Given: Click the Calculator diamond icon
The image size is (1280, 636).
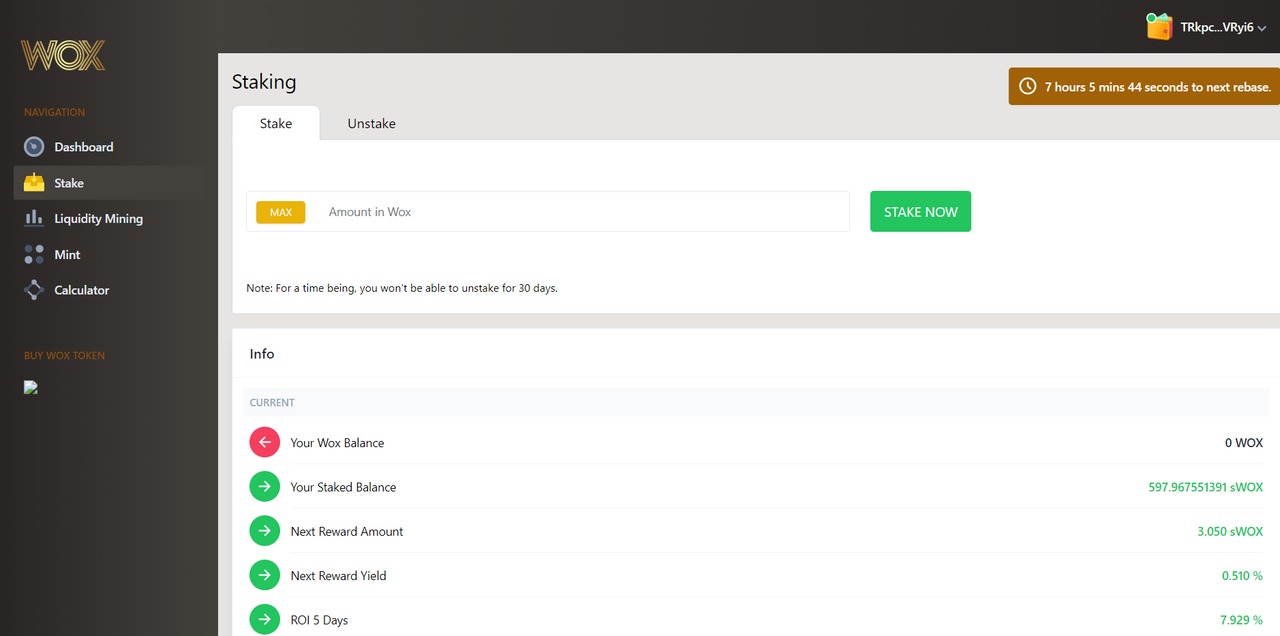Looking at the screenshot, I should click(34, 290).
